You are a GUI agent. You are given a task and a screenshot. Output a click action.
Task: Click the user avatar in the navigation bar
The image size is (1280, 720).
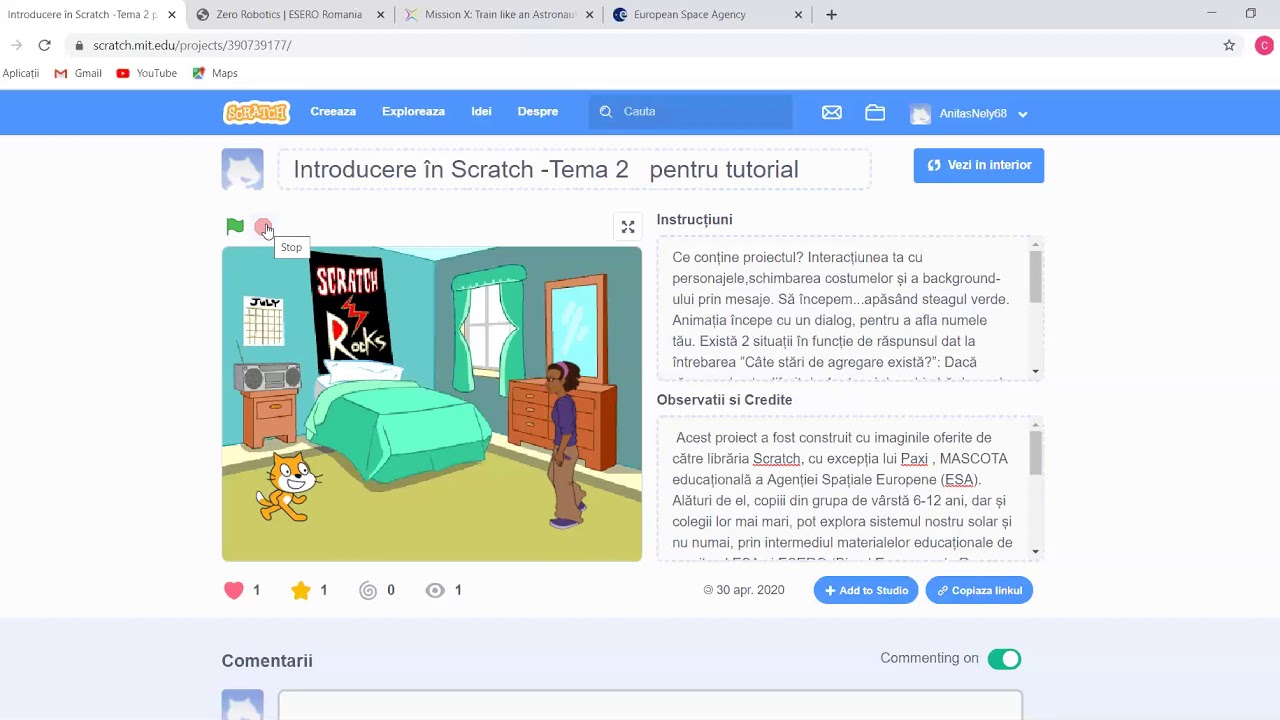pyautogui.click(x=921, y=114)
